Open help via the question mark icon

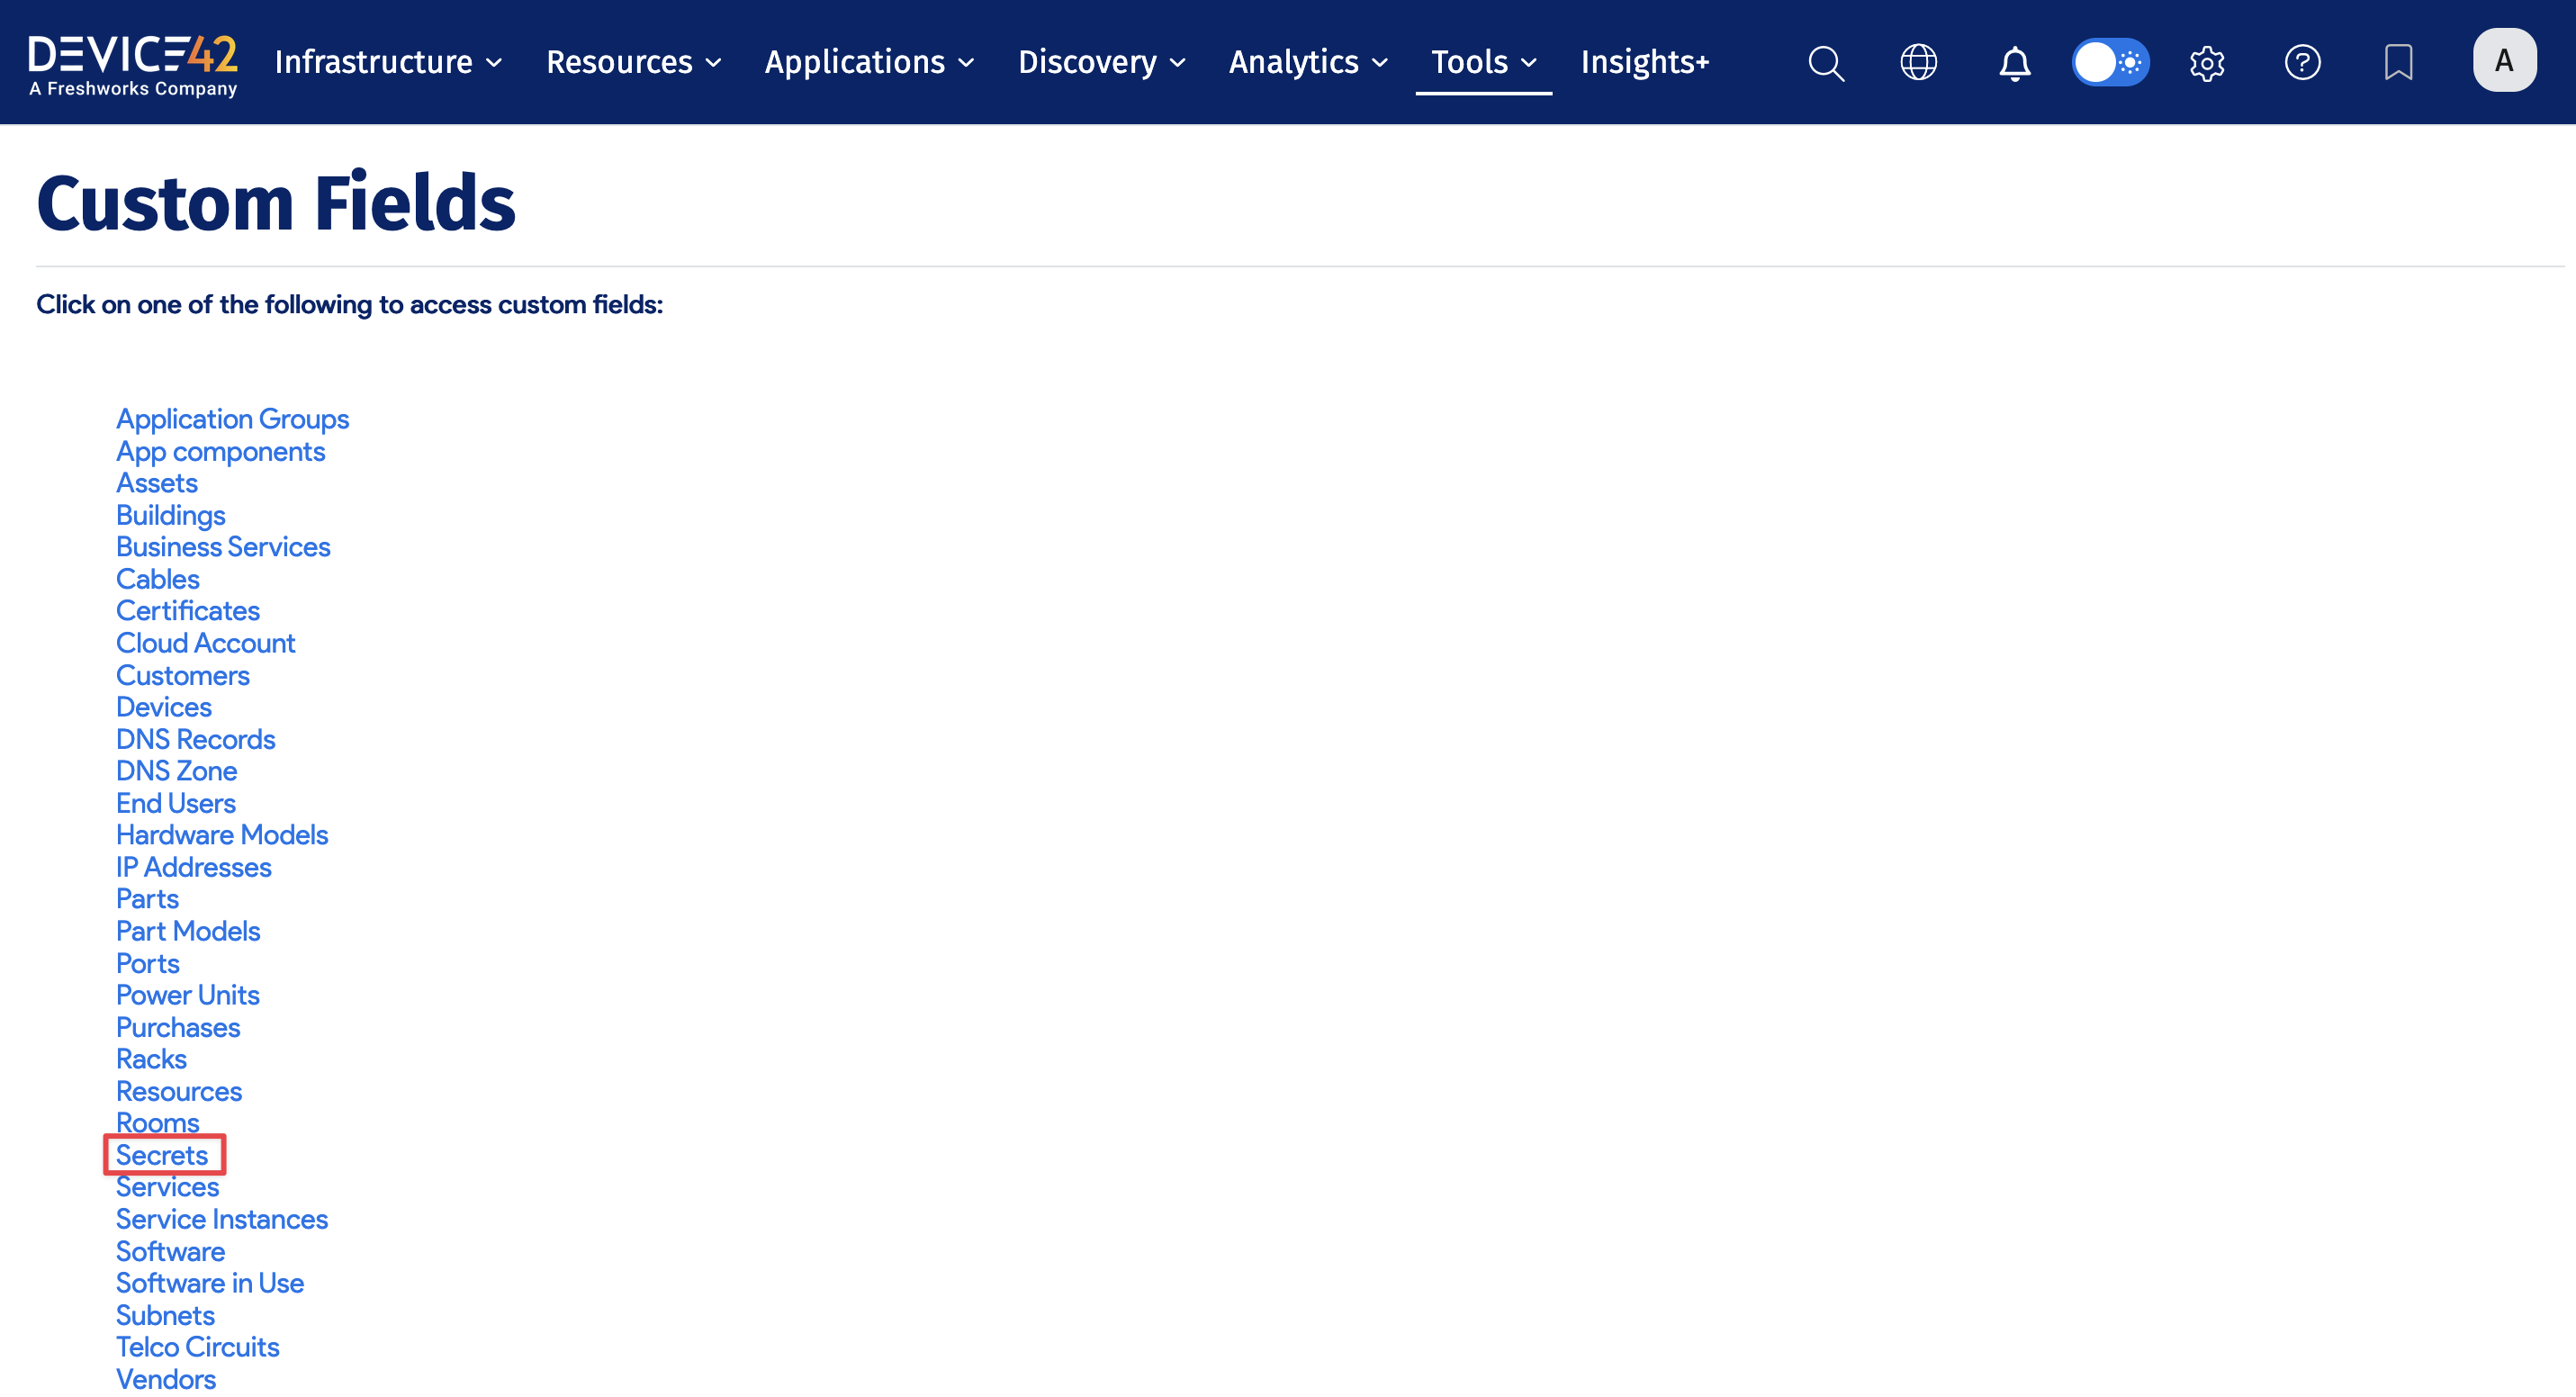coord(2303,62)
